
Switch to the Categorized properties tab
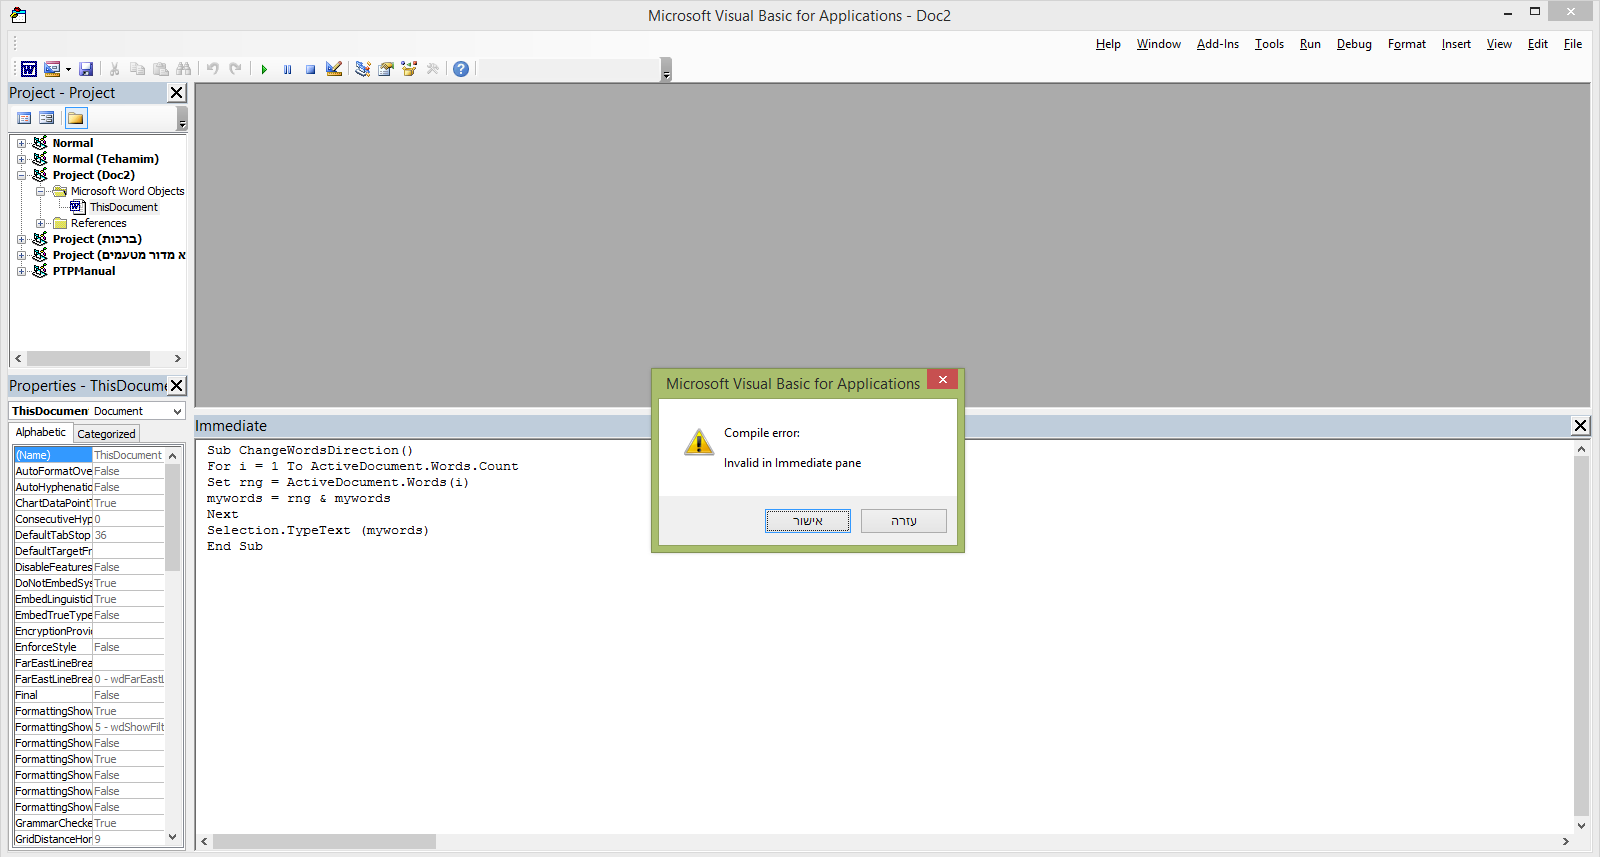[106, 434]
